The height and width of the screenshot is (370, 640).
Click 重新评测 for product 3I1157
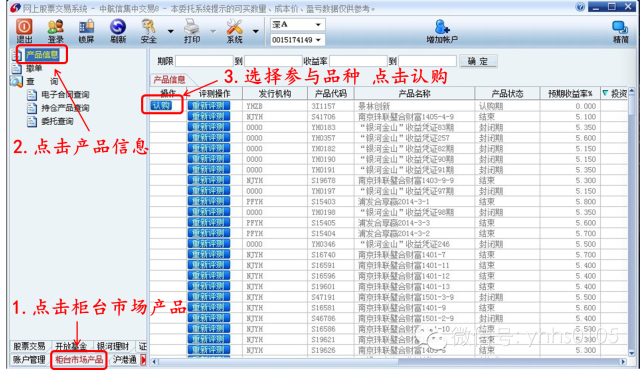pos(209,106)
